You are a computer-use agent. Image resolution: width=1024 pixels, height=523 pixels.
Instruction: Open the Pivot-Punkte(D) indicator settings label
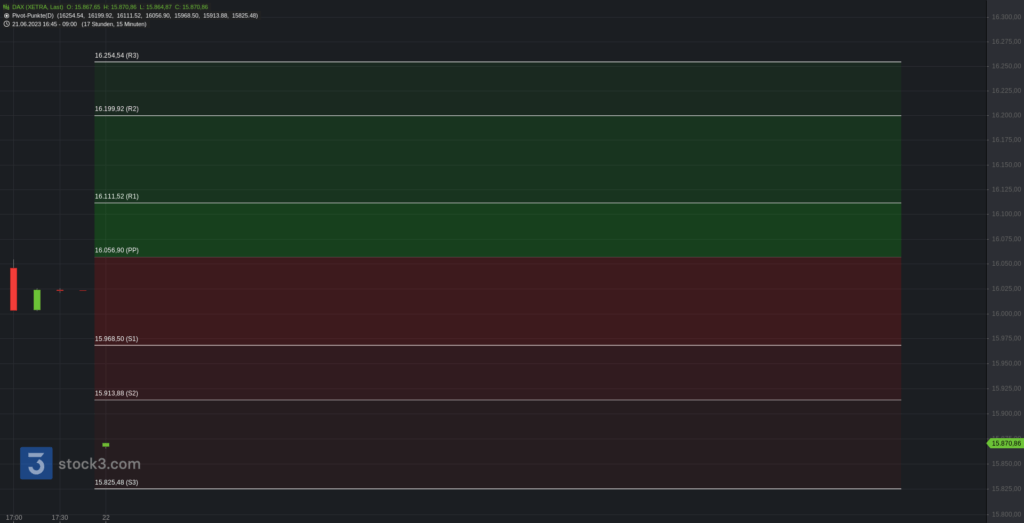click(x=33, y=15)
